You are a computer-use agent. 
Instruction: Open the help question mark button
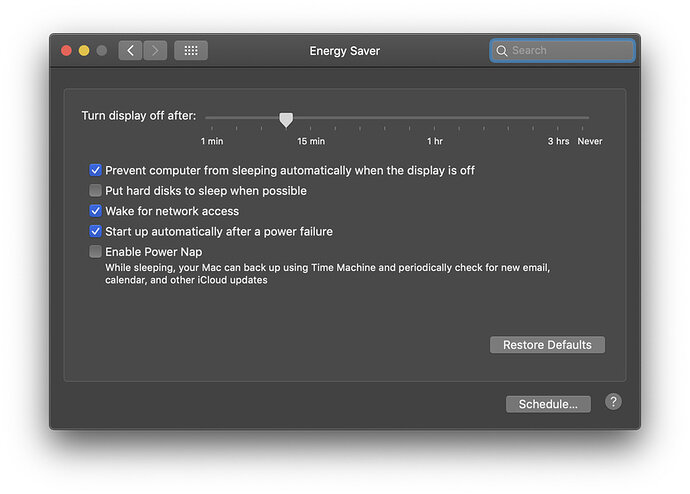click(x=613, y=401)
